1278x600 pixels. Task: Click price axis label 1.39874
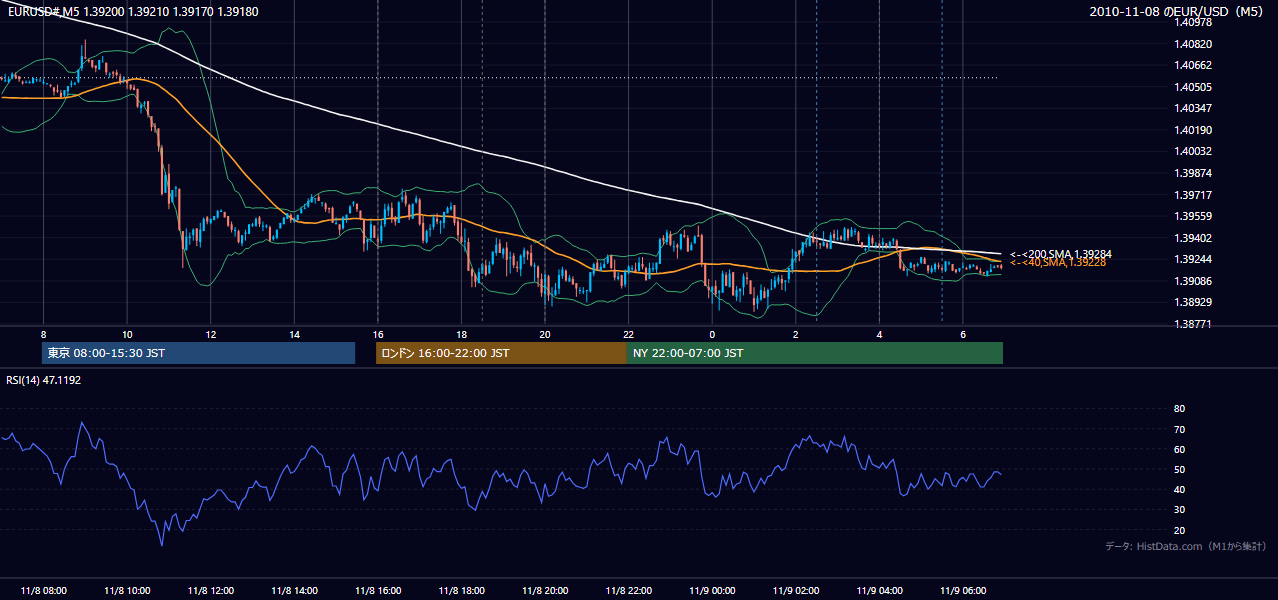pyautogui.click(x=1194, y=173)
